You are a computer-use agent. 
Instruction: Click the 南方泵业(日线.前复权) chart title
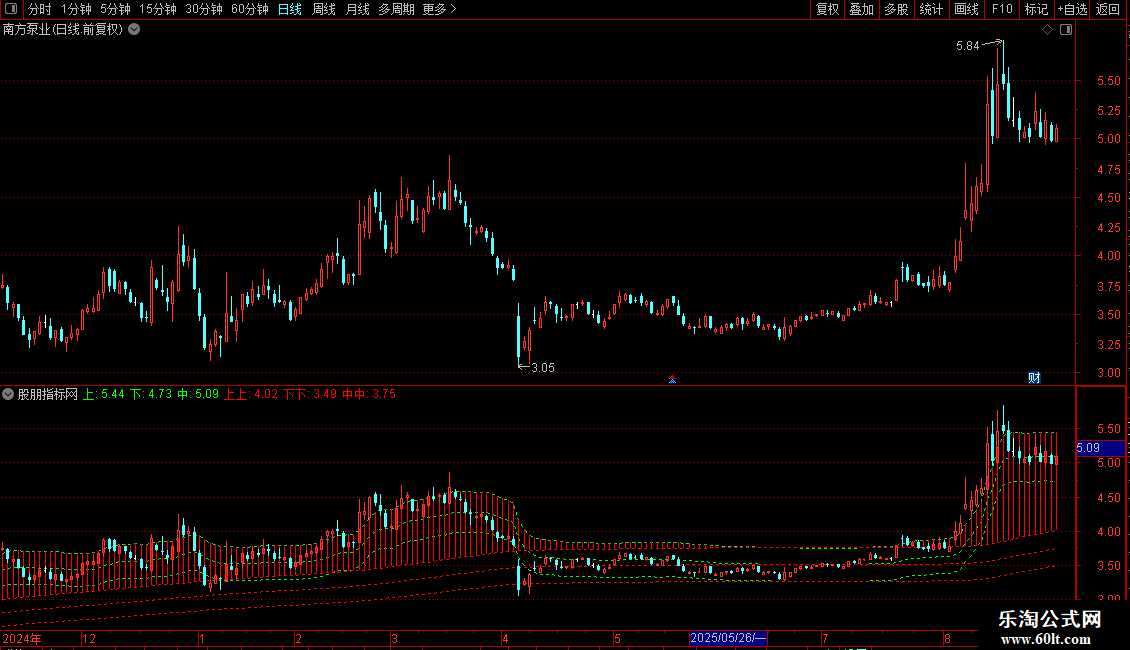point(63,30)
